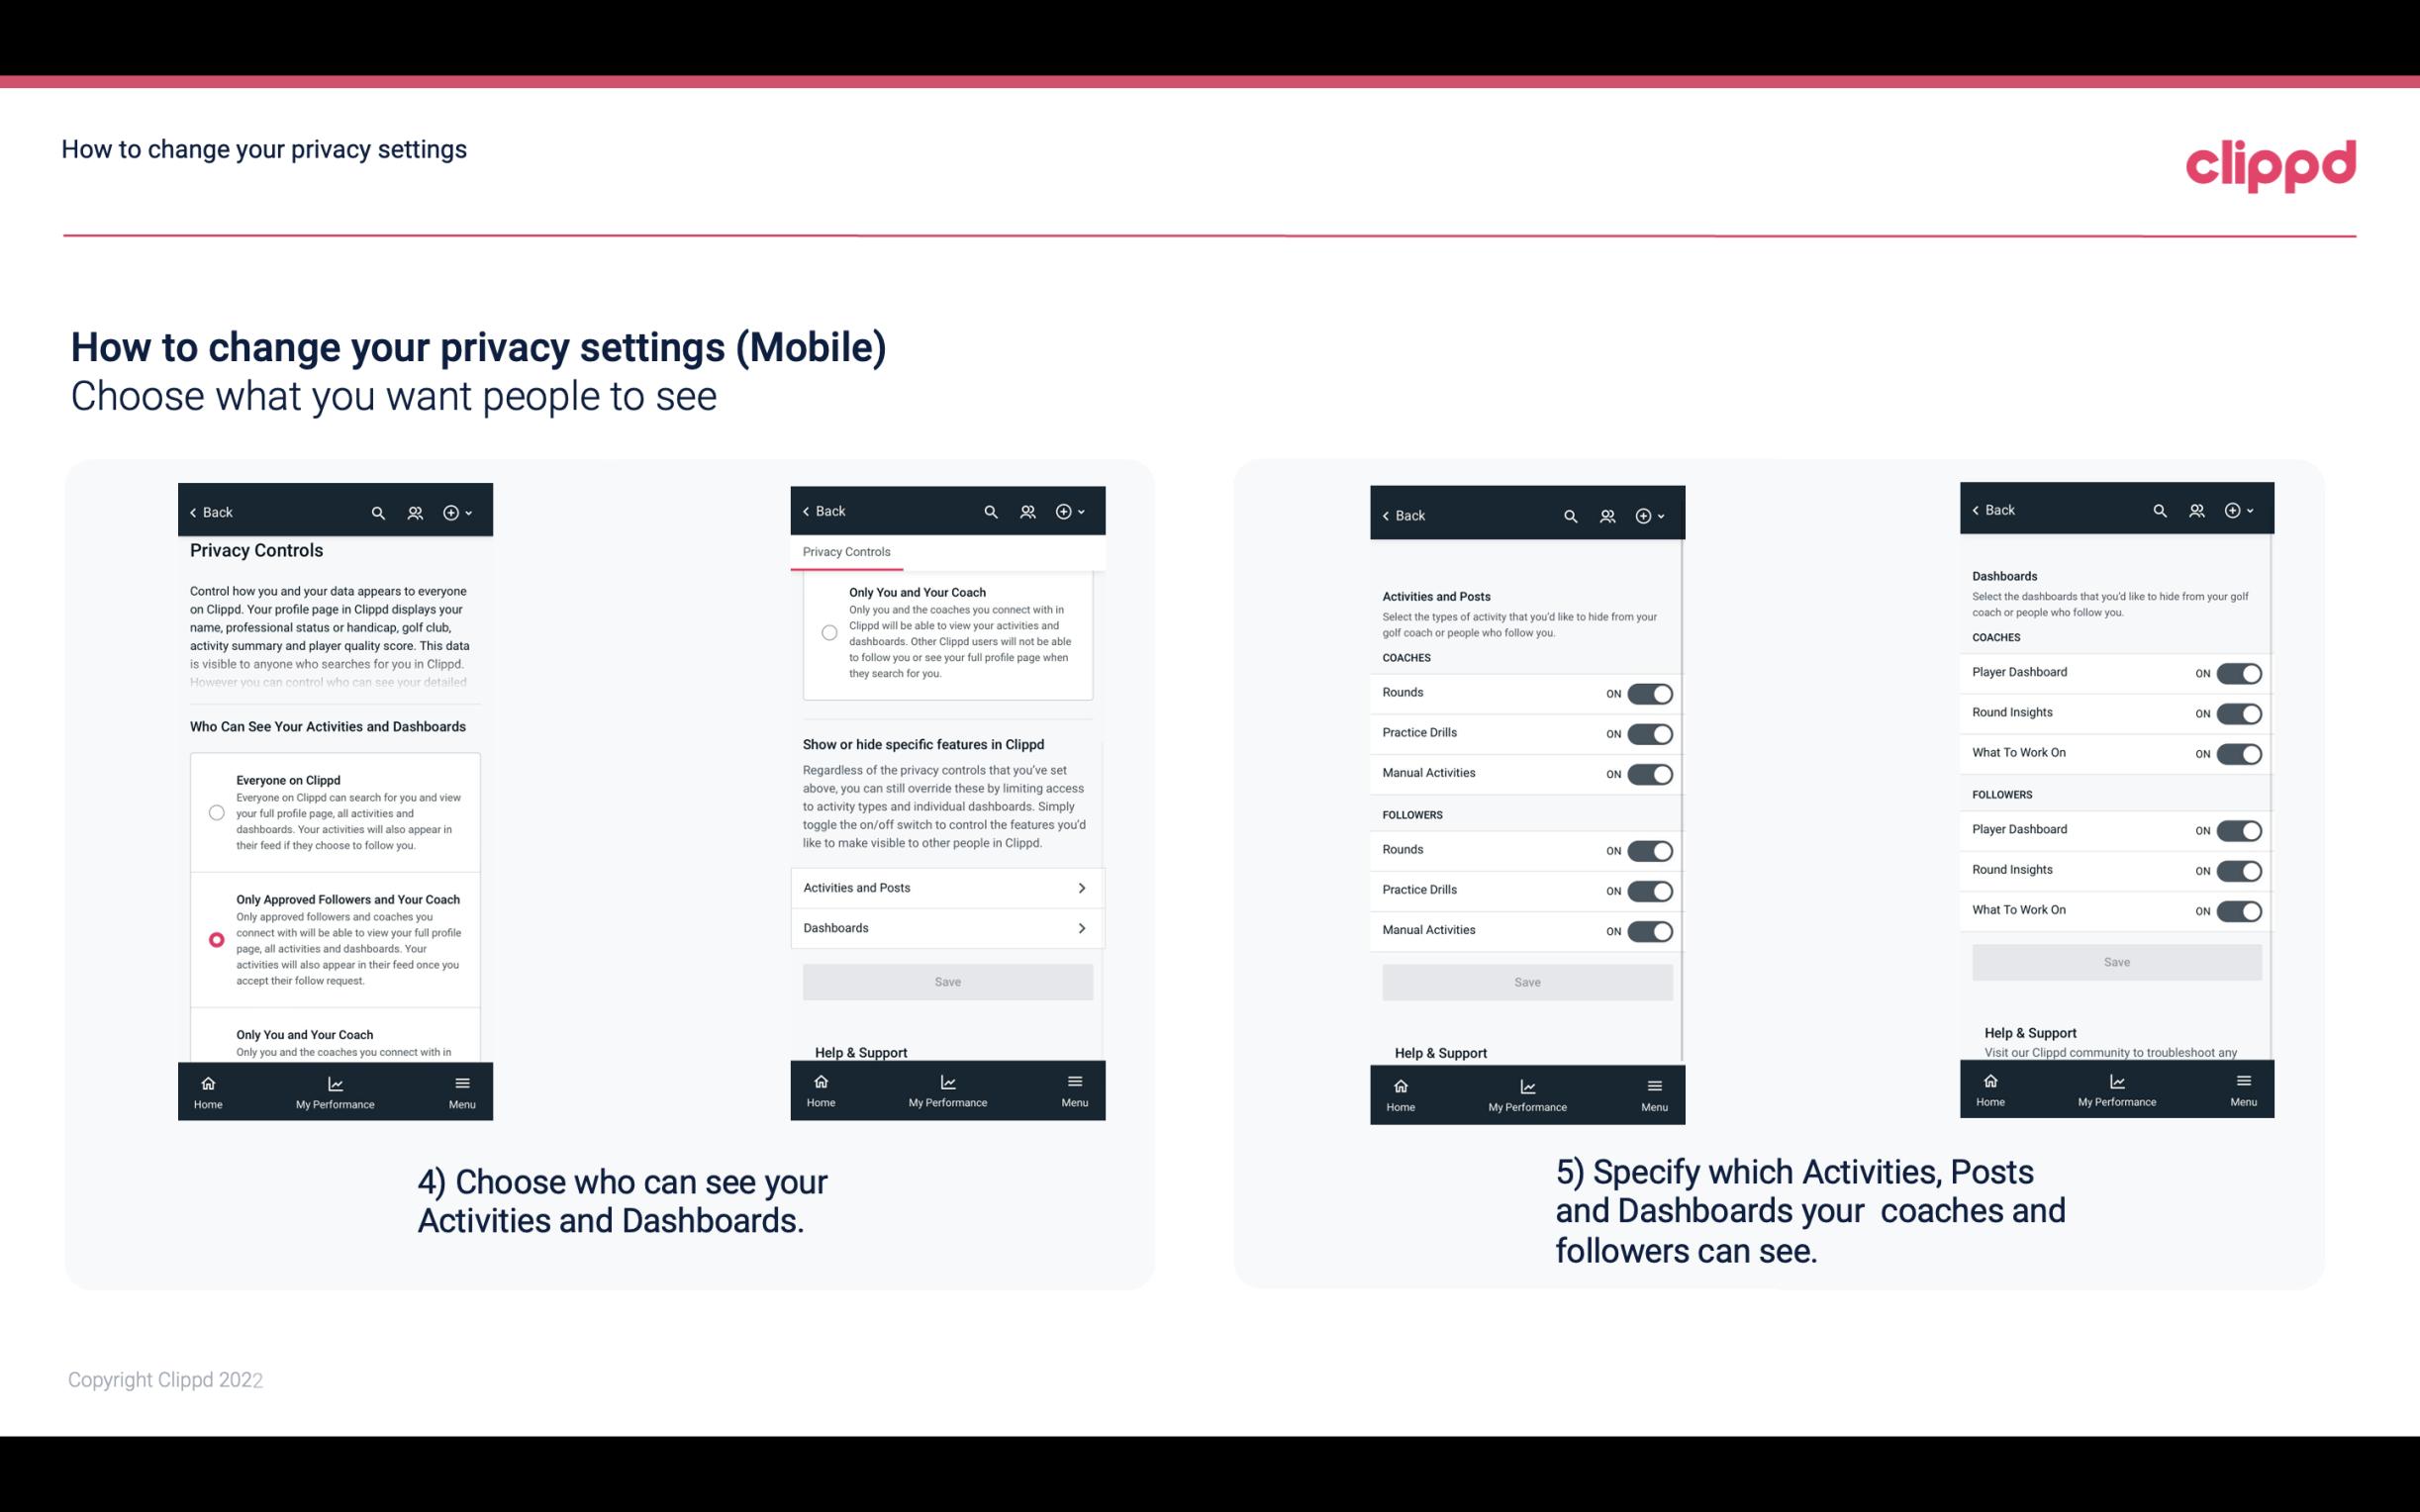Click Privacy Controls tab label
This screenshot has width=2420, height=1512.
(845, 550)
